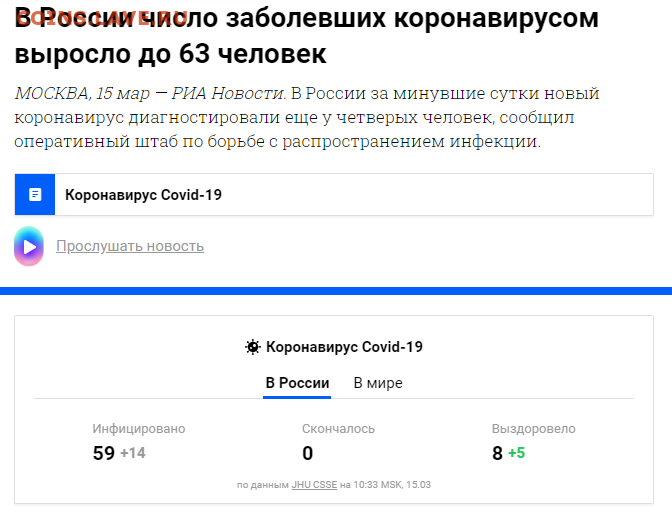Image resolution: width=672 pixels, height=514 pixels.
Task: Click the Инфицировано label
Action: 139,429
